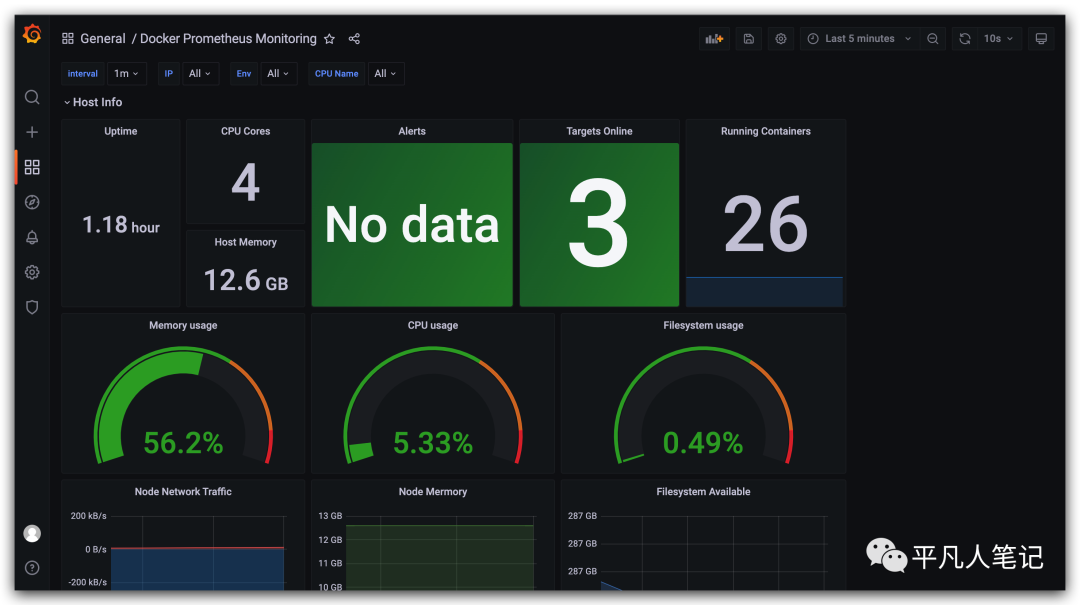1080x605 pixels.
Task: Click the Memory usage panel title
Action: [183, 325]
